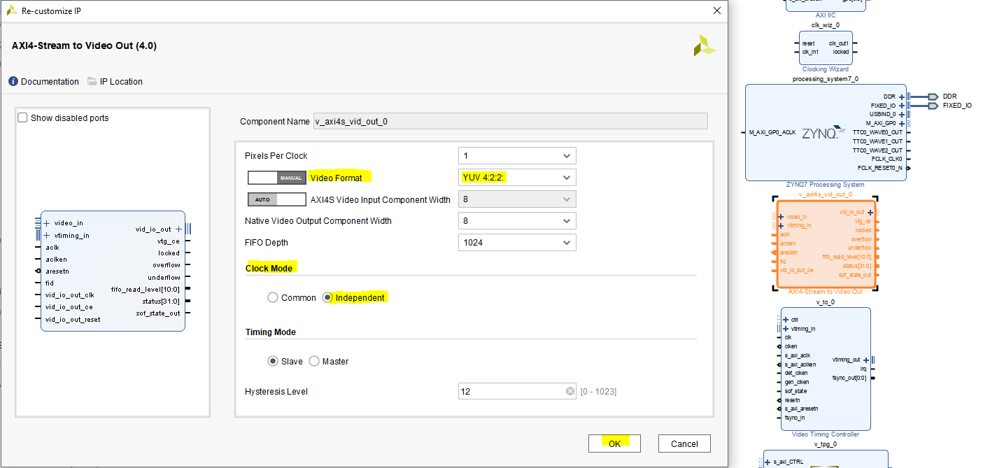Confirm with the OK button

pos(614,444)
